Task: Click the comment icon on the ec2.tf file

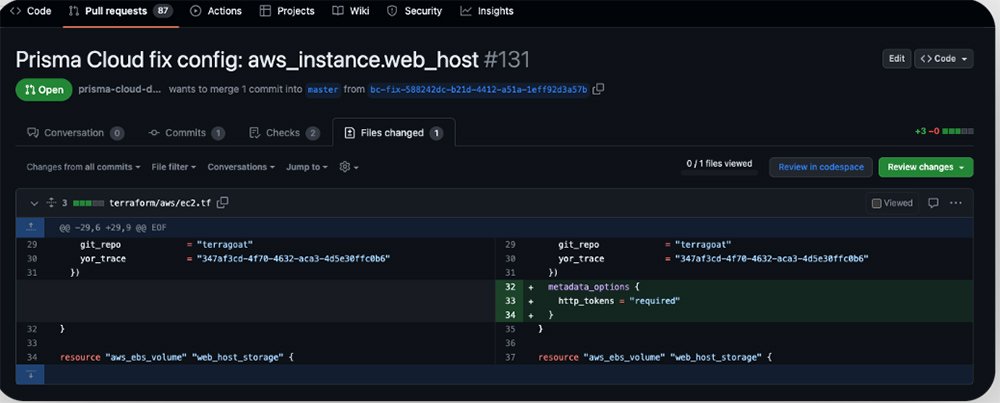Action: (932, 203)
